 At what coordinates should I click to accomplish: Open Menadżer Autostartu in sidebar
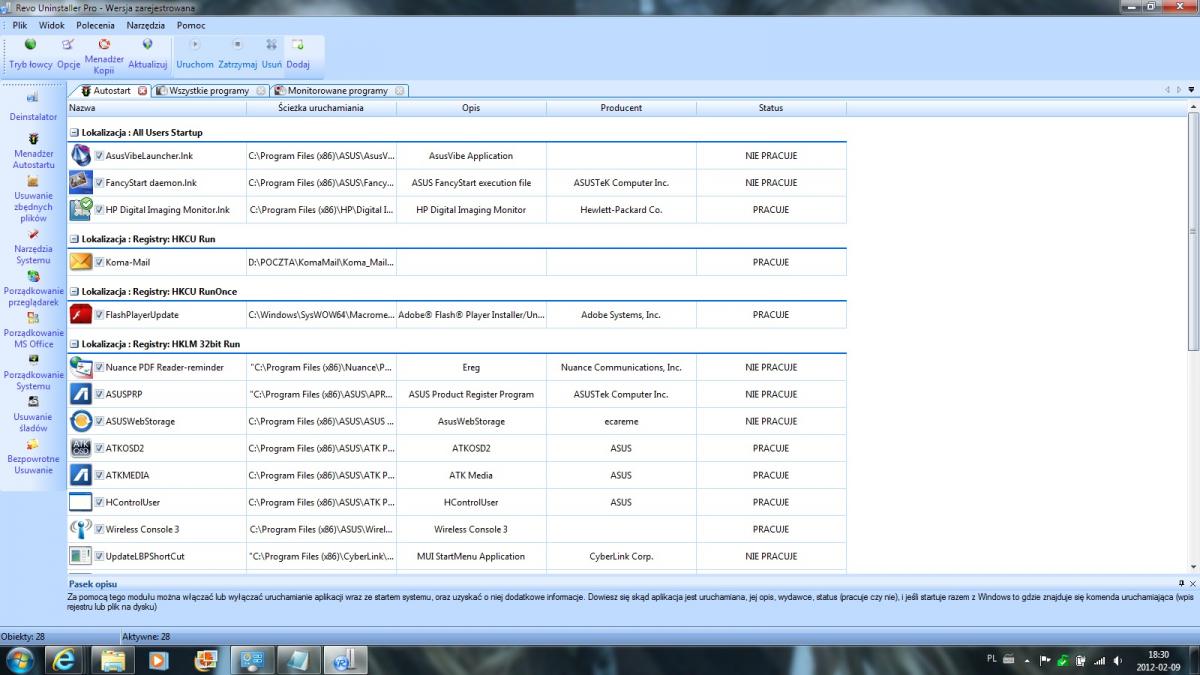pos(33,151)
